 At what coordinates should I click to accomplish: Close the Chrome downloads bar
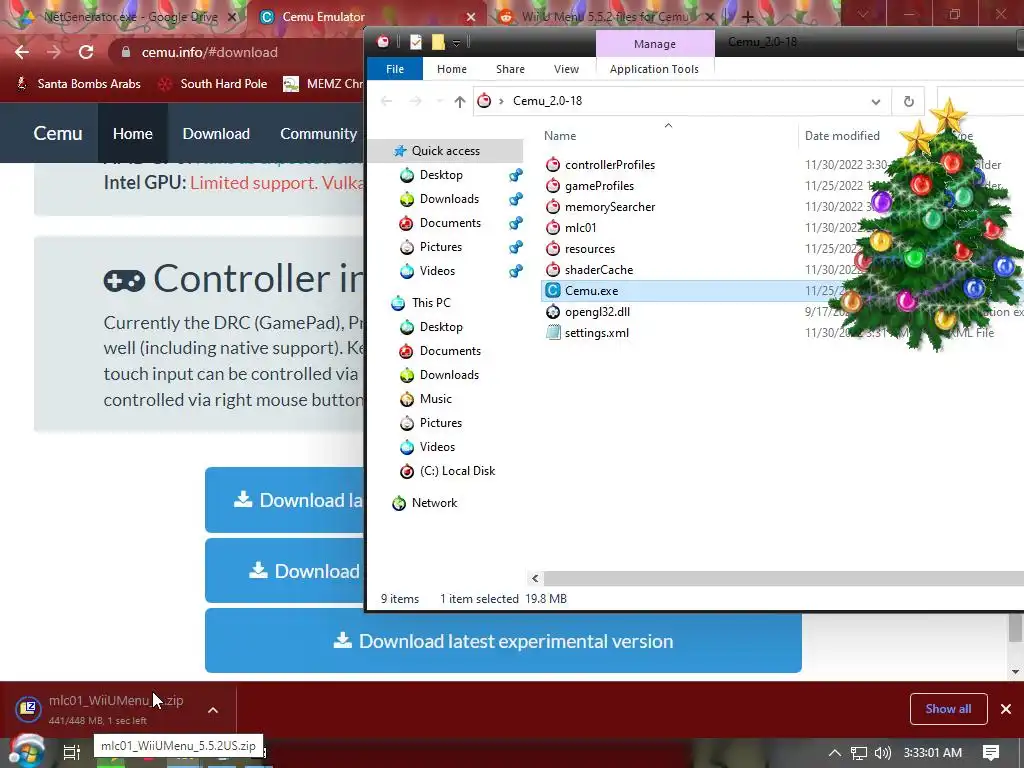coord(1006,709)
